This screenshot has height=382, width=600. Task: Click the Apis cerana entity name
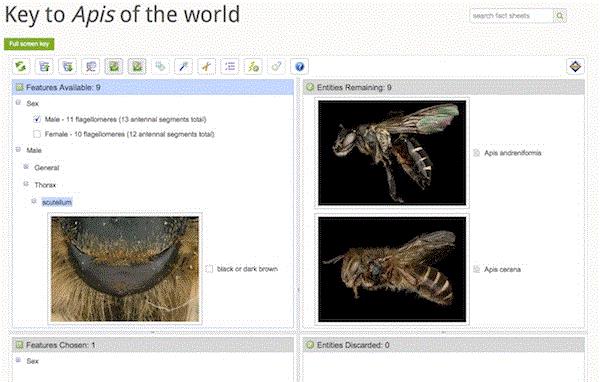502,269
